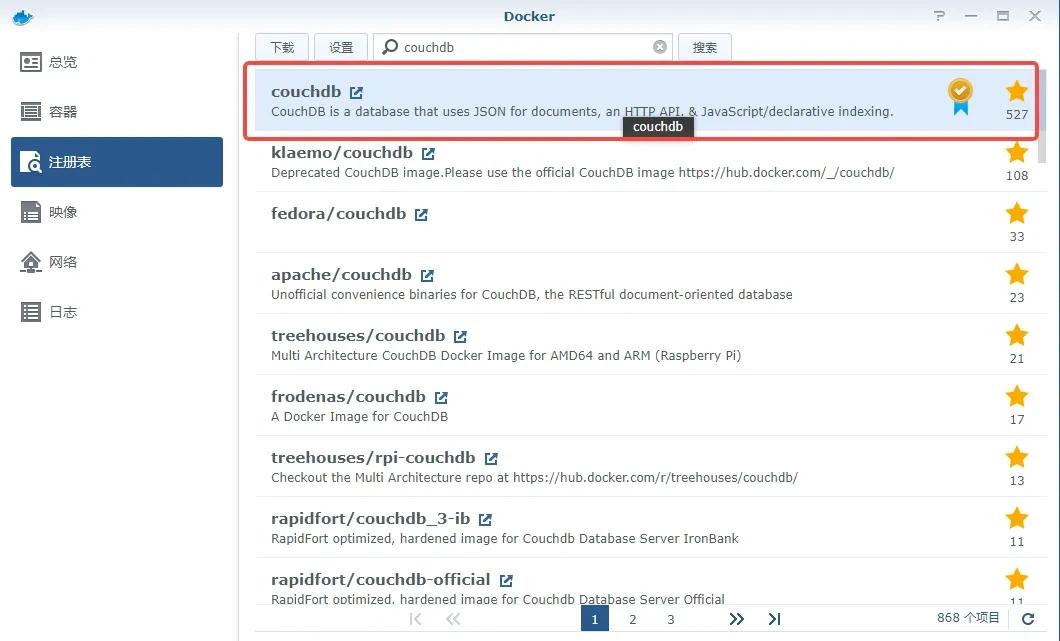Image resolution: width=1060 pixels, height=641 pixels.
Task: Open the help question mark icon
Action: (x=939, y=16)
